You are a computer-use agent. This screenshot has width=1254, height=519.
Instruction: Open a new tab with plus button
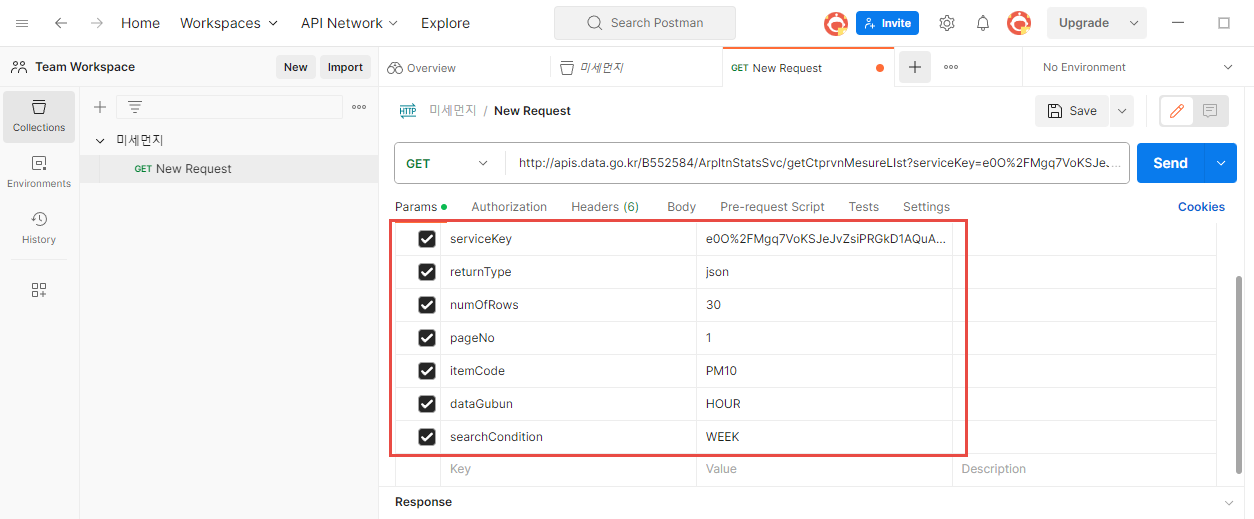pos(914,67)
